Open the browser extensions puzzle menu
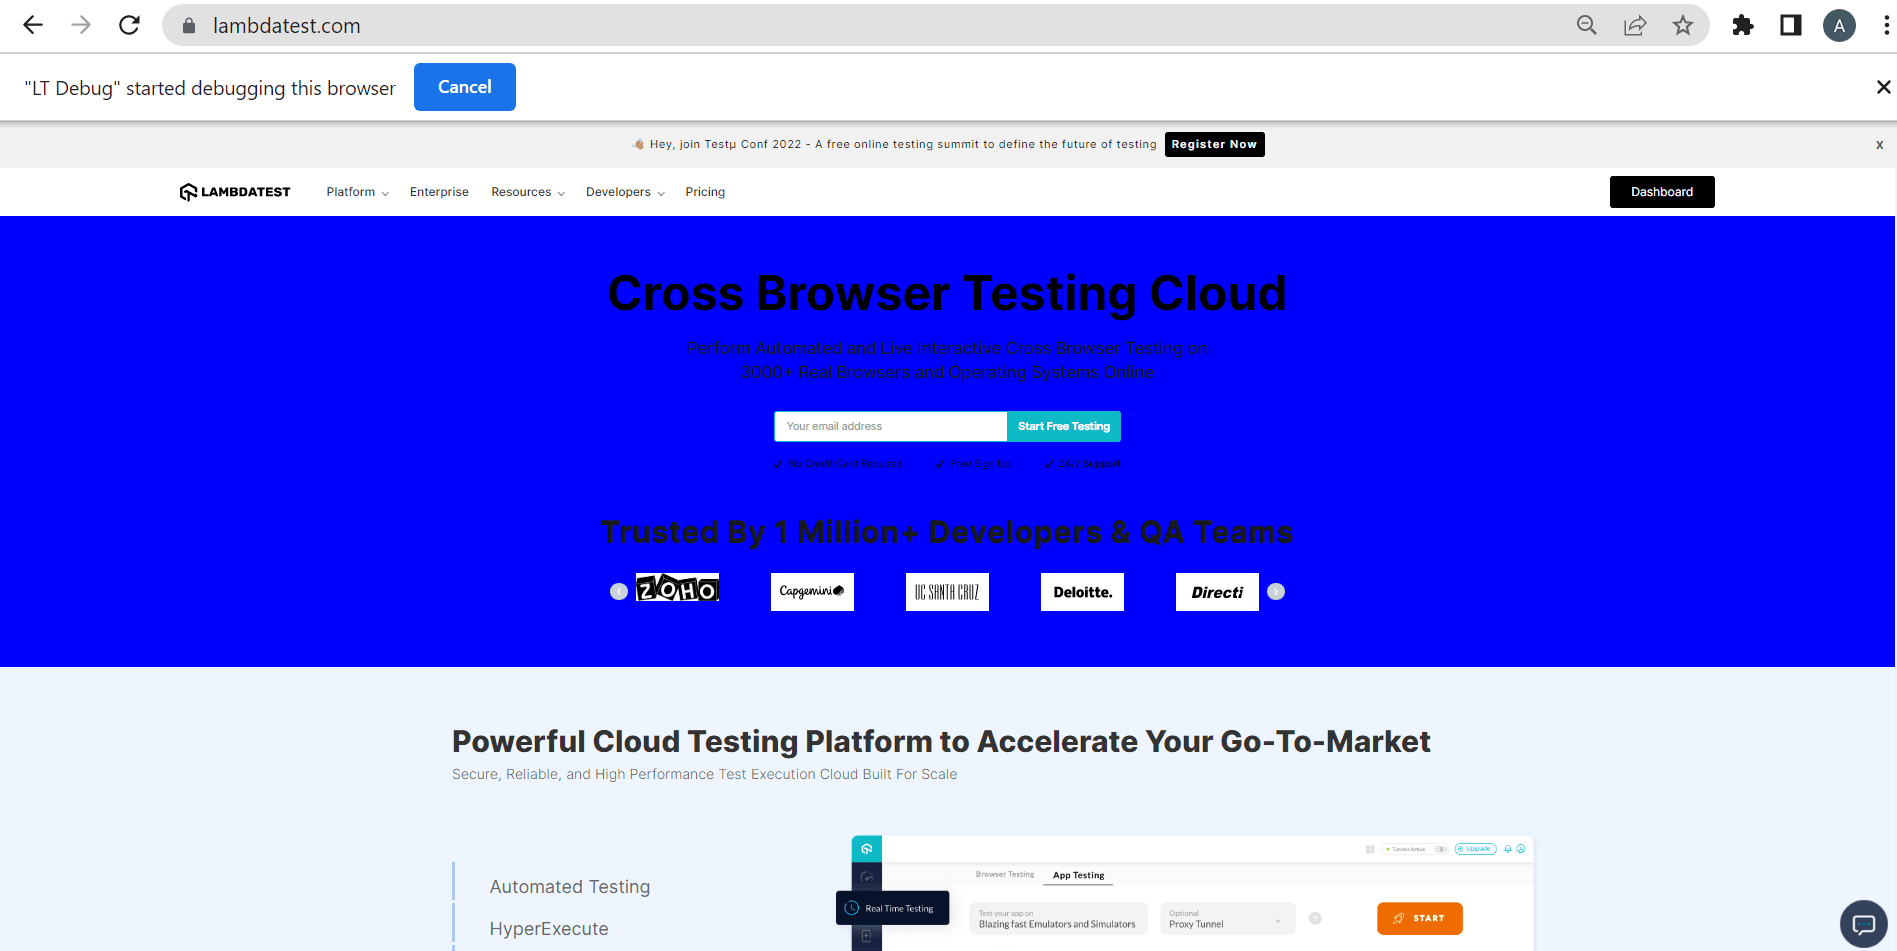This screenshot has width=1897, height=951. (1743, 25)
